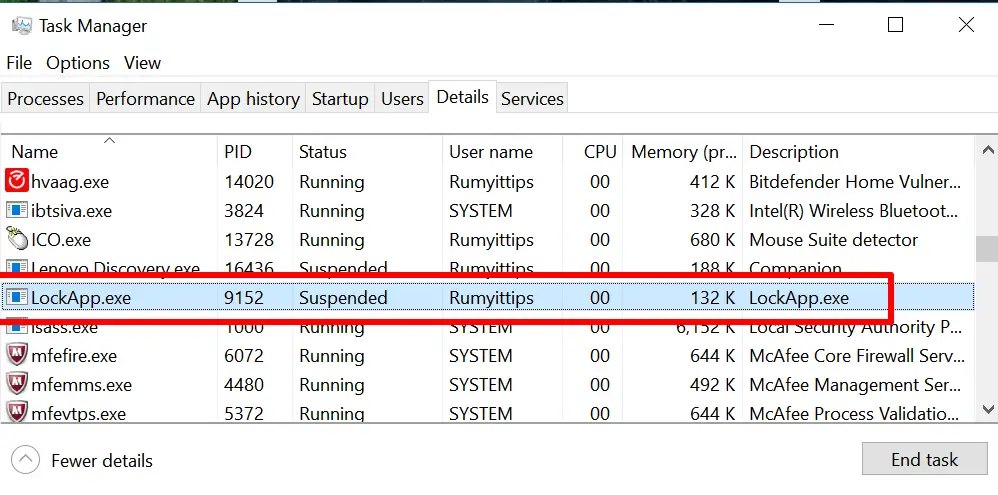Select the Details tab

(463, 97)
